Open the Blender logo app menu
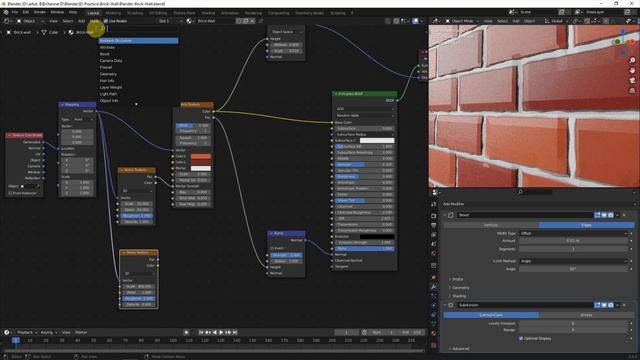The image size is (640, 360). [6, 12]
